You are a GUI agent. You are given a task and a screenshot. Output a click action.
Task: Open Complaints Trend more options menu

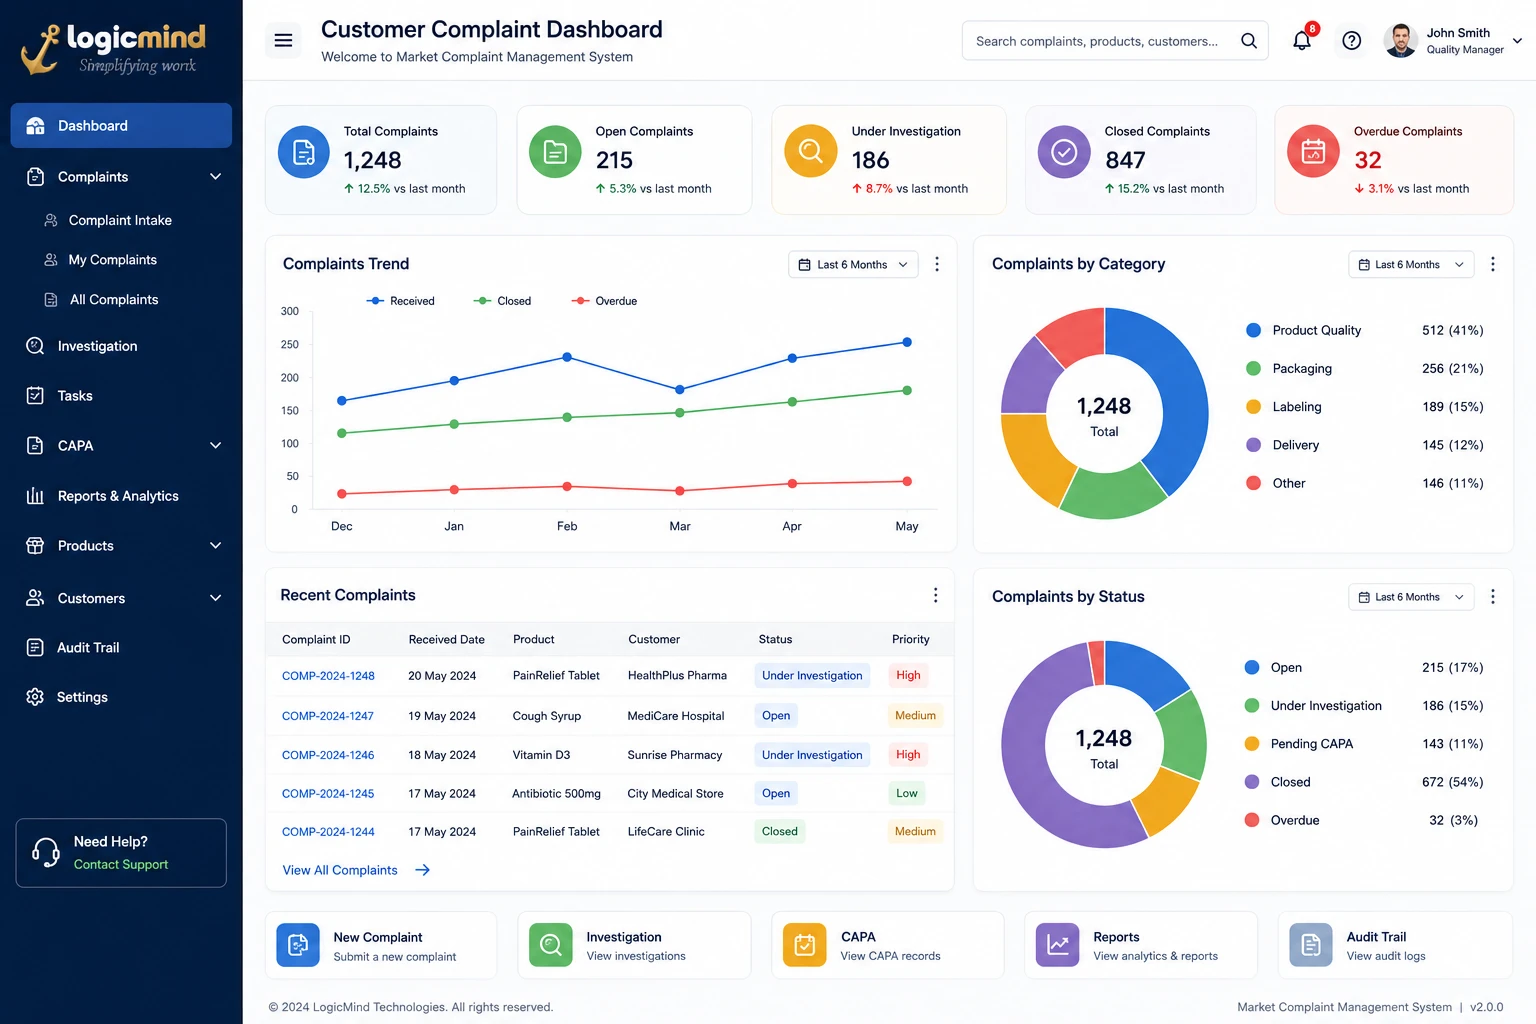pyautogui.click(x=937, y=264)
